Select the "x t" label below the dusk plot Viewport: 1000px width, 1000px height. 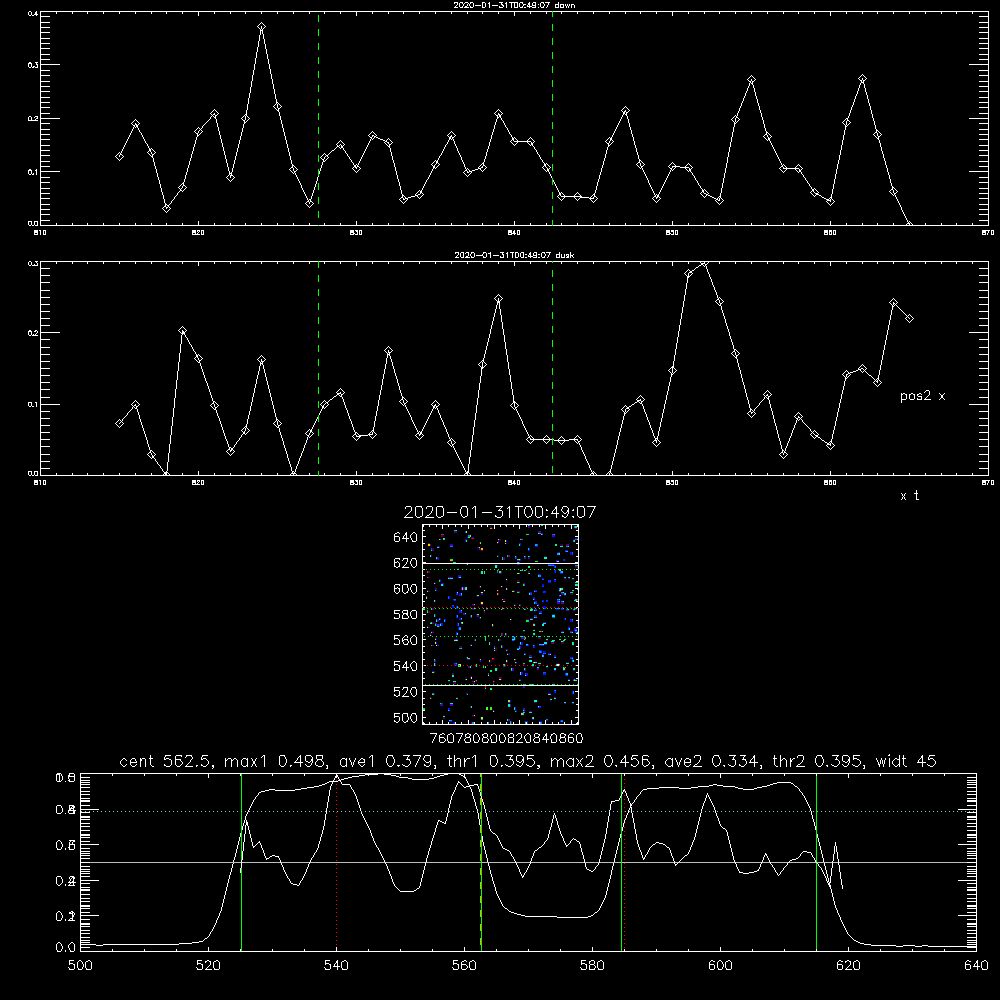point(909,496)
